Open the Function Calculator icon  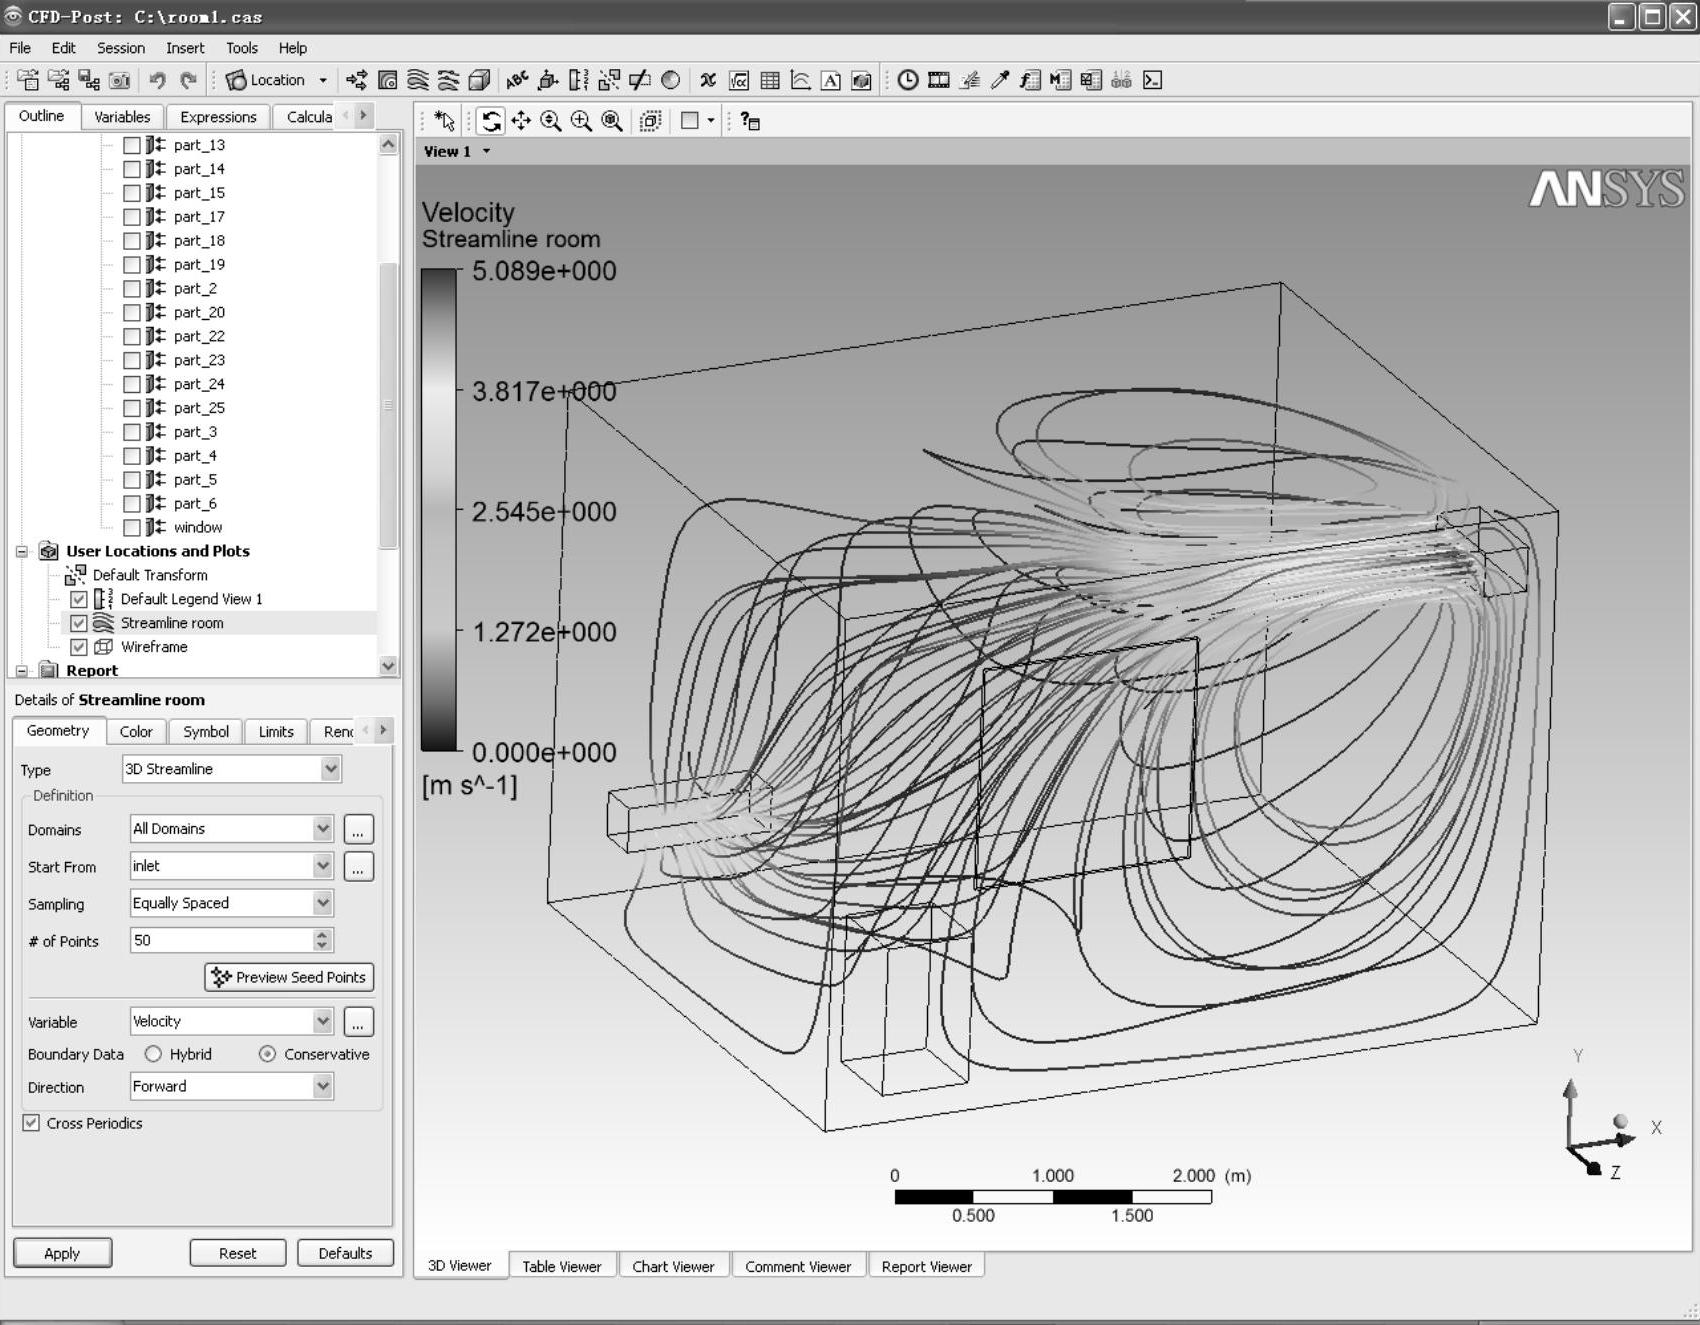[1030, 80]
